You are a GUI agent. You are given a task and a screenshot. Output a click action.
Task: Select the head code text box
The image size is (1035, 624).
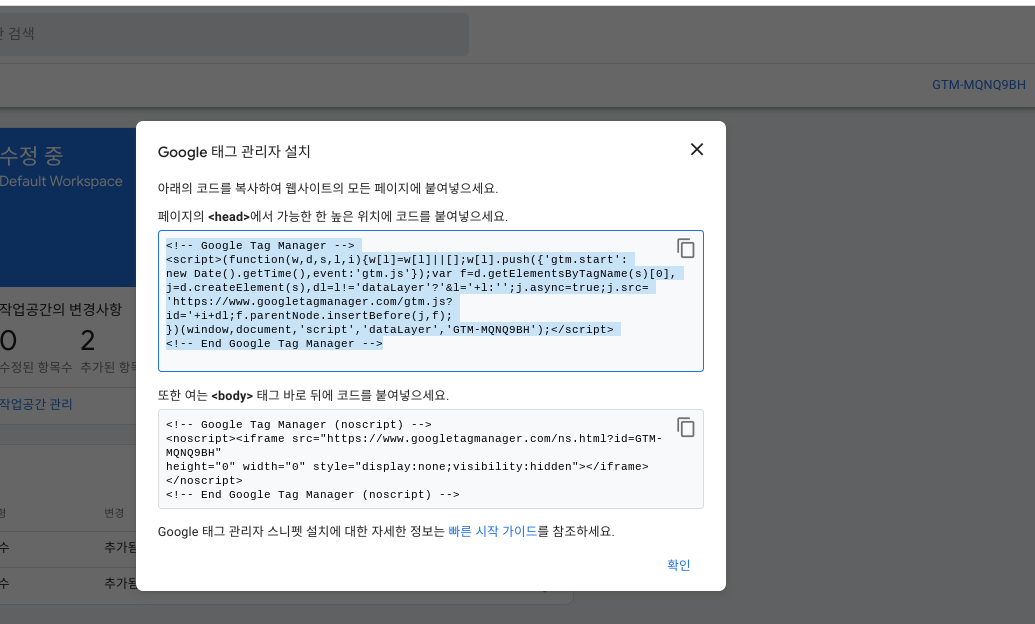(430, 301)
